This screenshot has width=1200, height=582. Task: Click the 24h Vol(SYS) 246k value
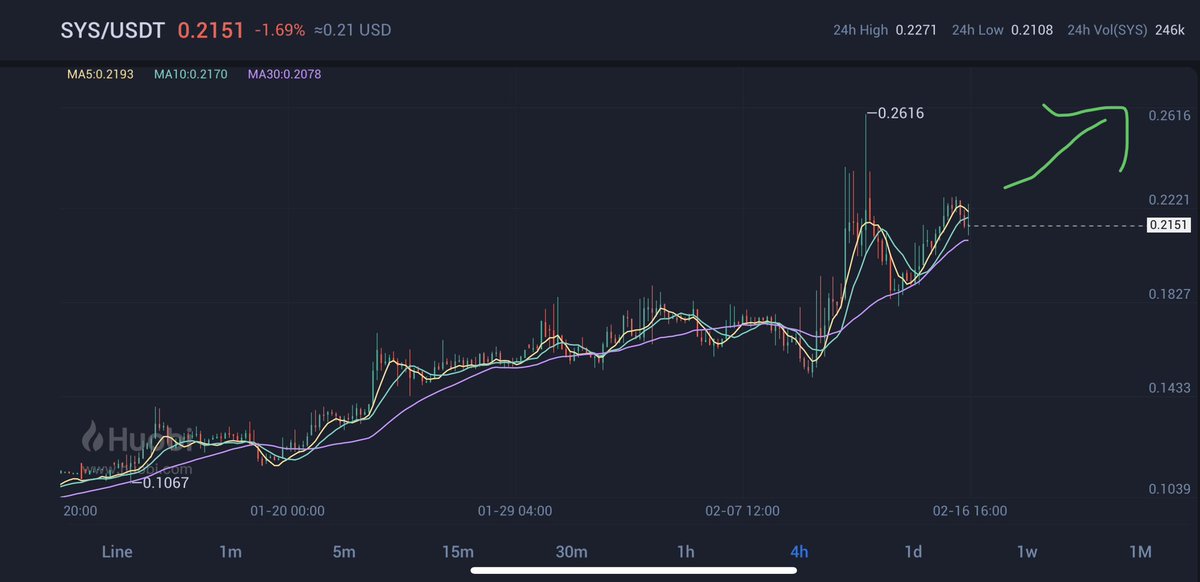point(1170,30)
